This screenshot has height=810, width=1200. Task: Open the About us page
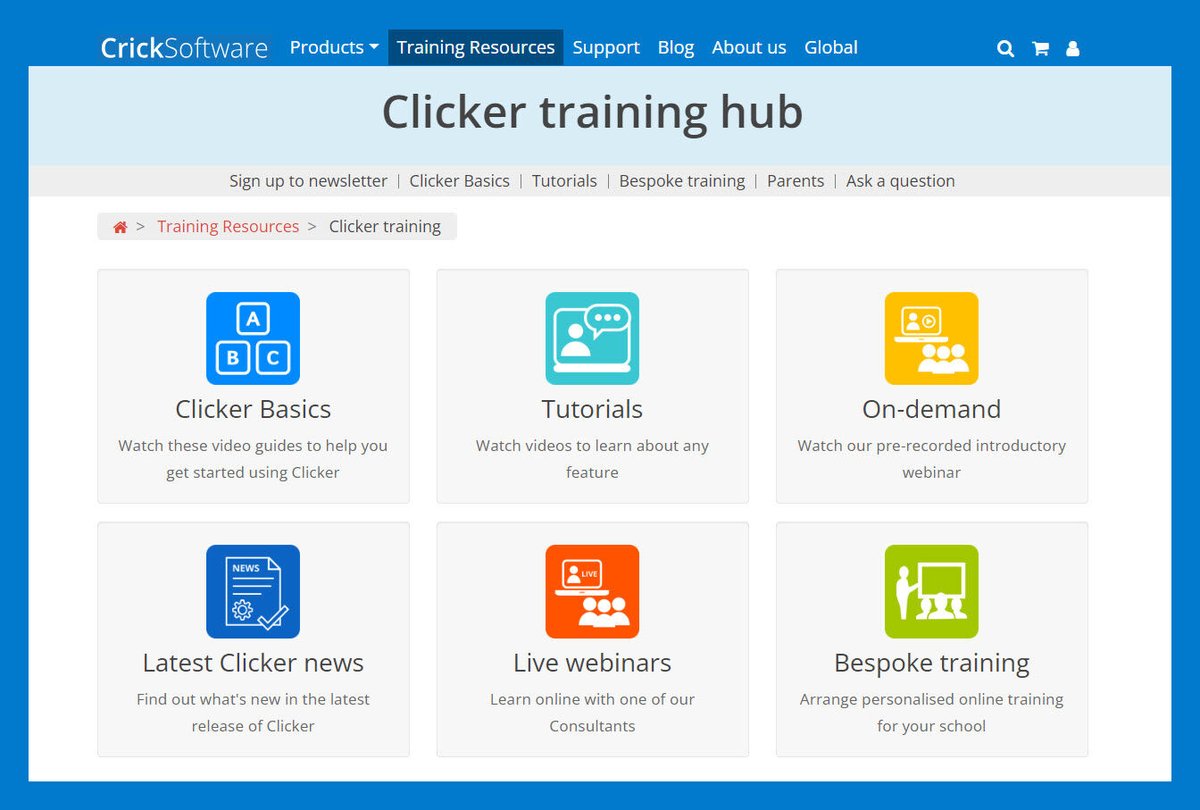point(749,47)
